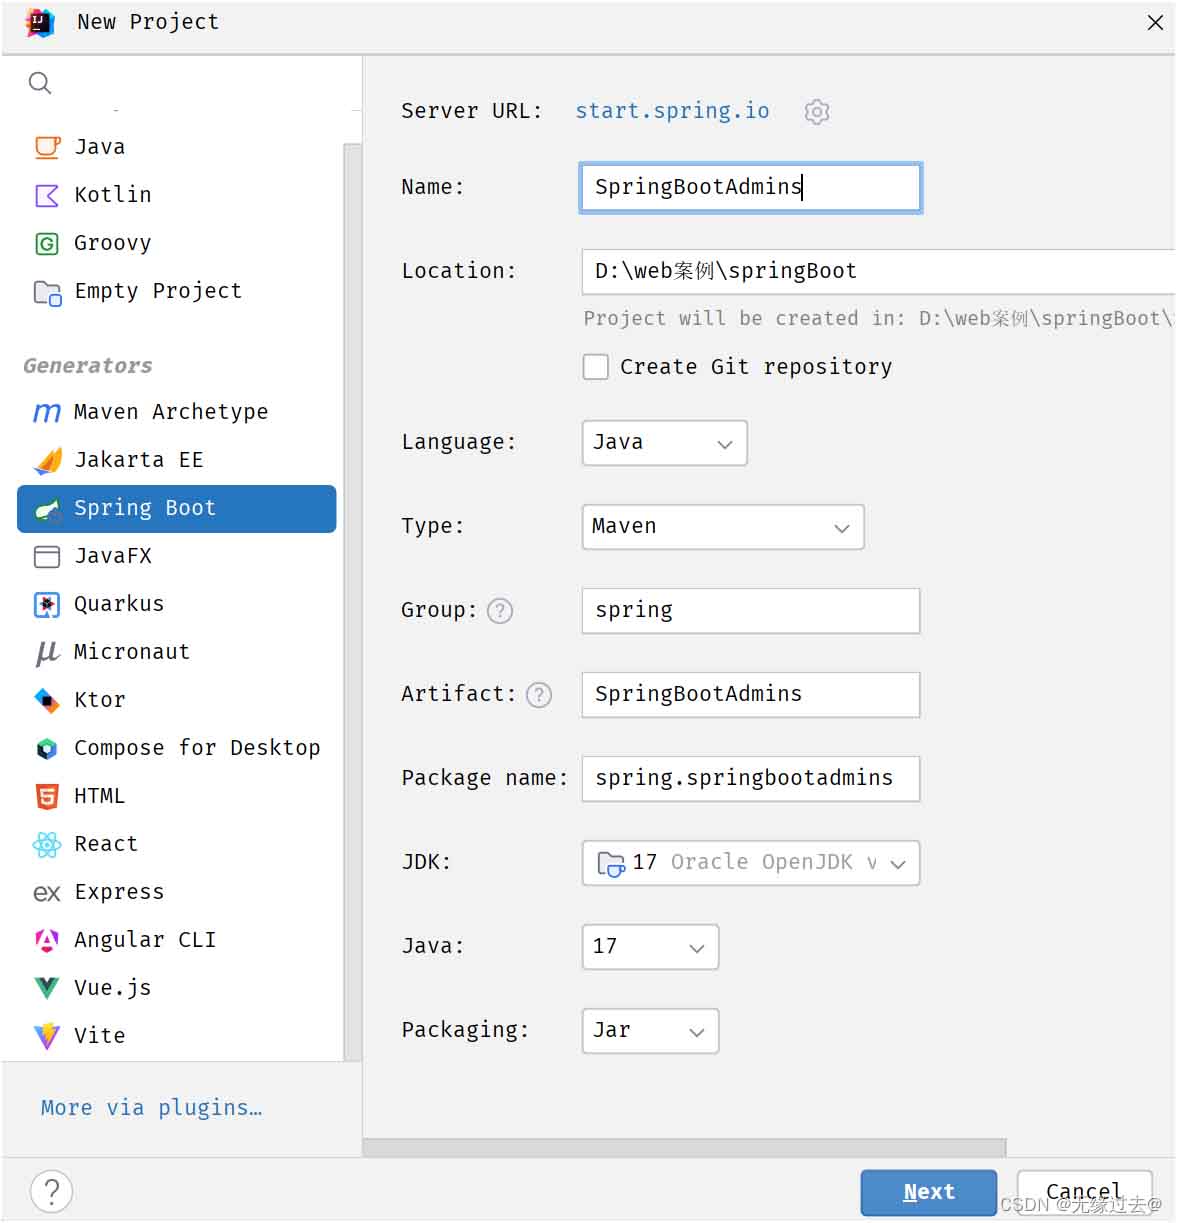Focus the Name input field
Screen dimensions: 1177x1223
click(x=750, y=188)
